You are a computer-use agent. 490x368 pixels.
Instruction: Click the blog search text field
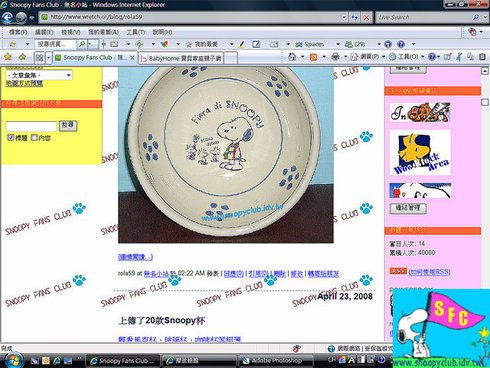31,126
